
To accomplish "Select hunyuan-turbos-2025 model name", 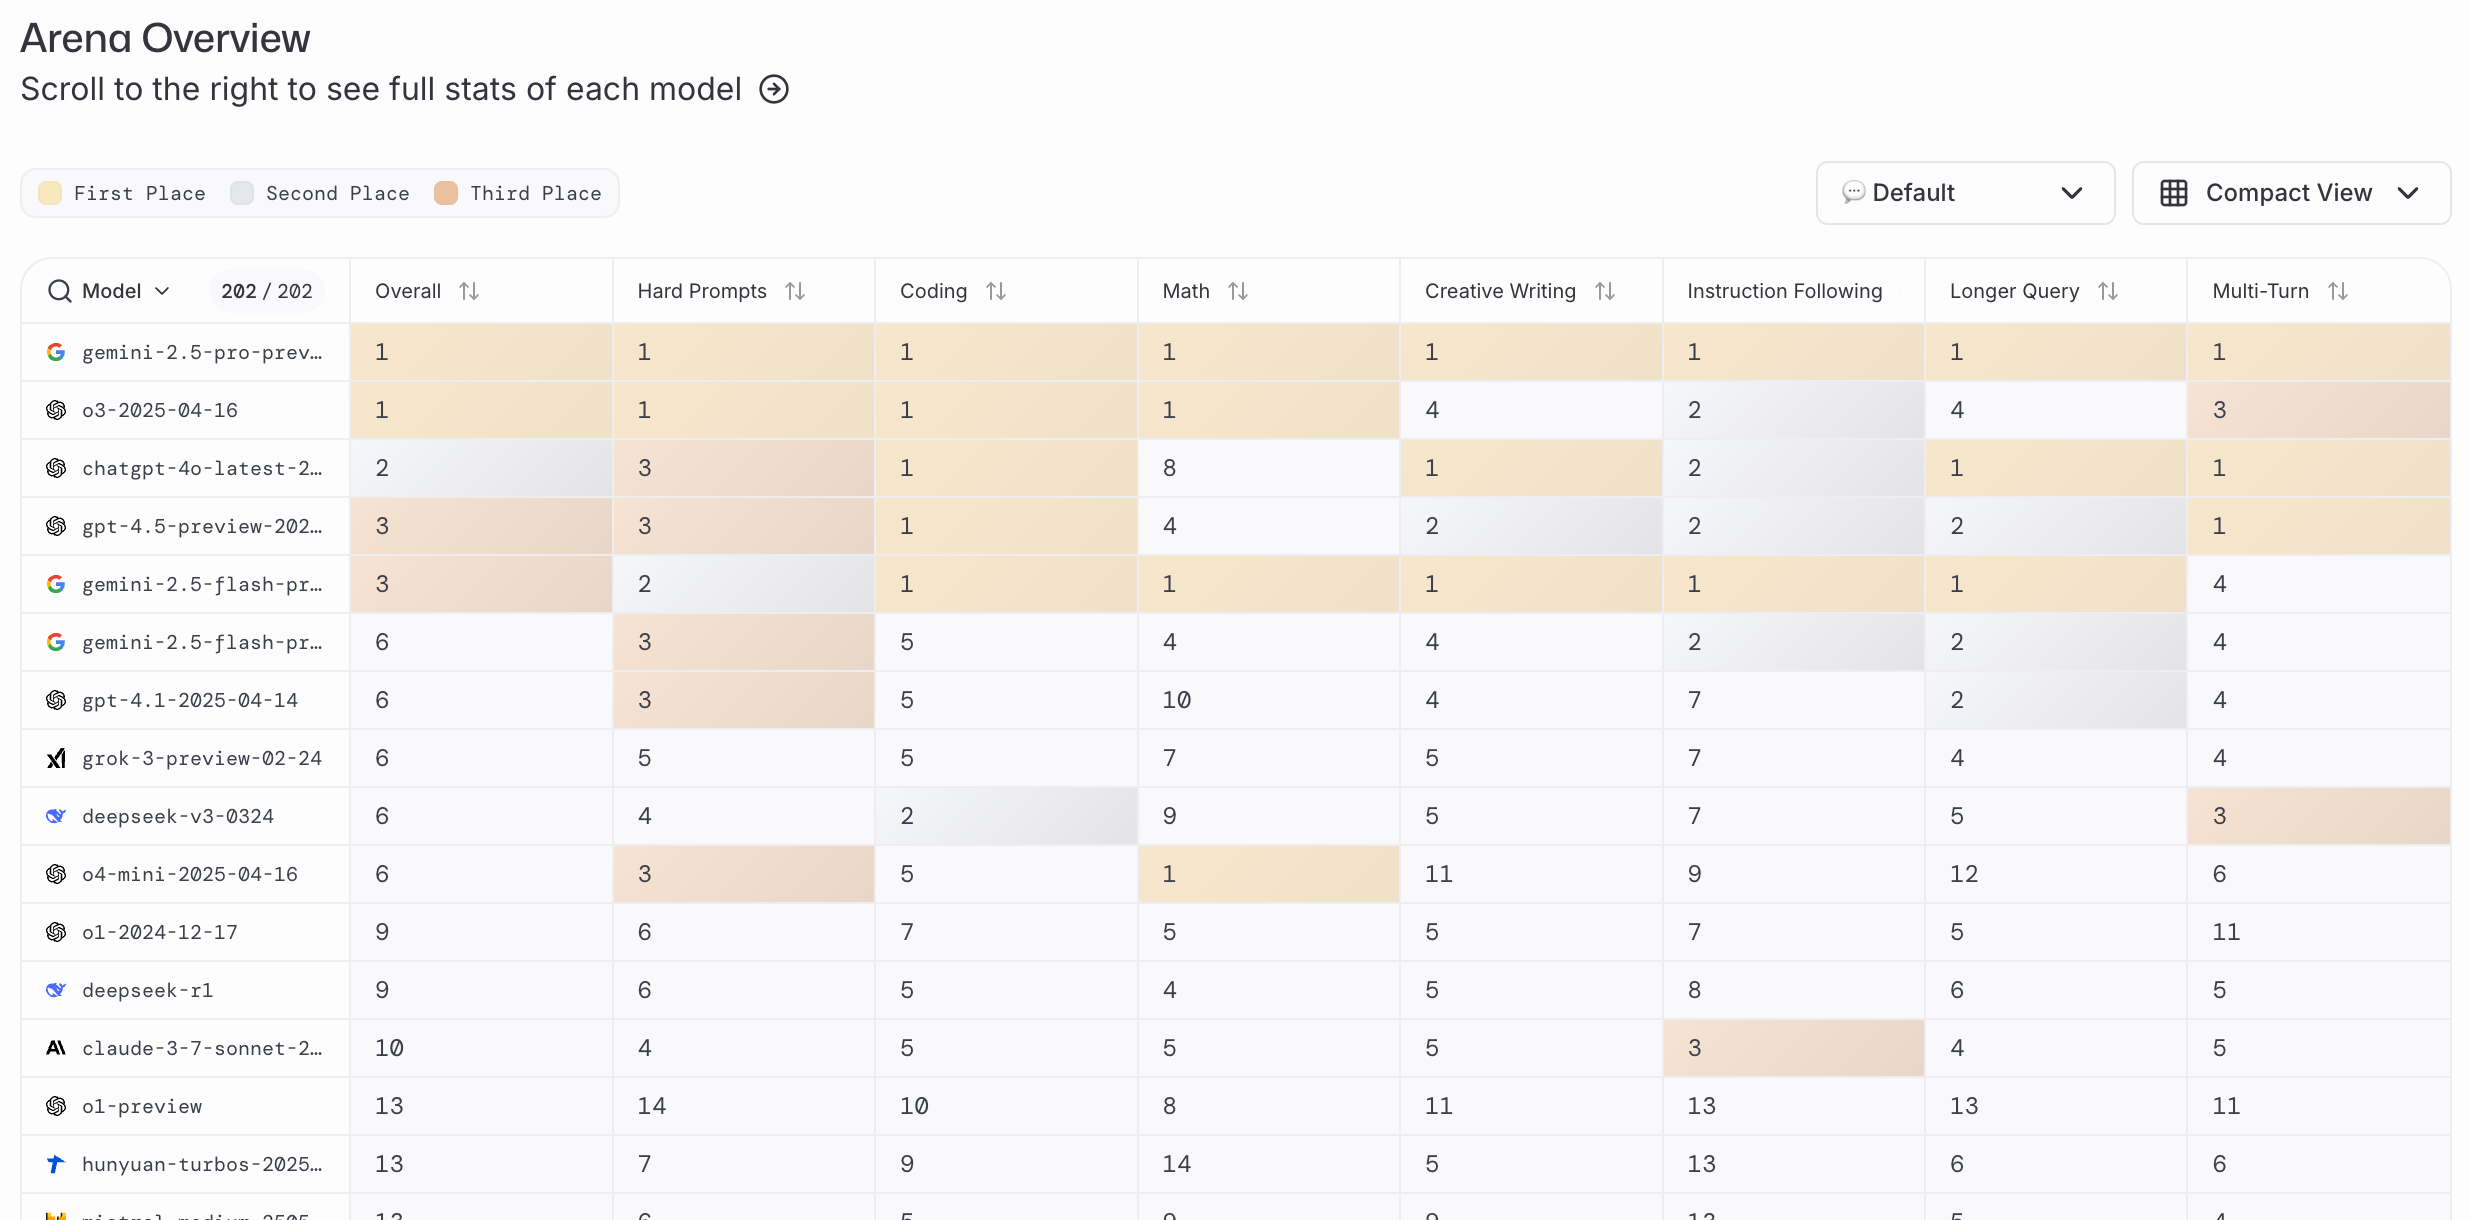I will 202,1164.
